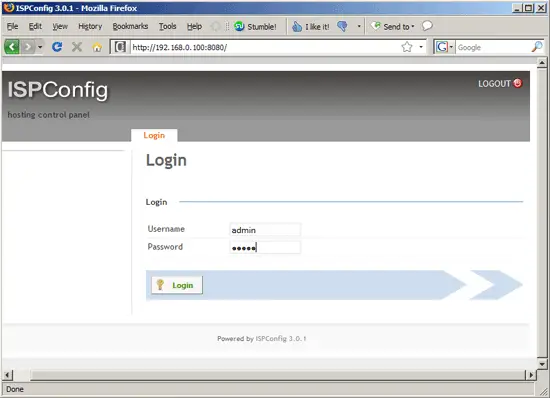The width and height of the screenshot is (550, 398).
Task: Click the horizontal scrollbar left arrow
Action: point(7,375)
